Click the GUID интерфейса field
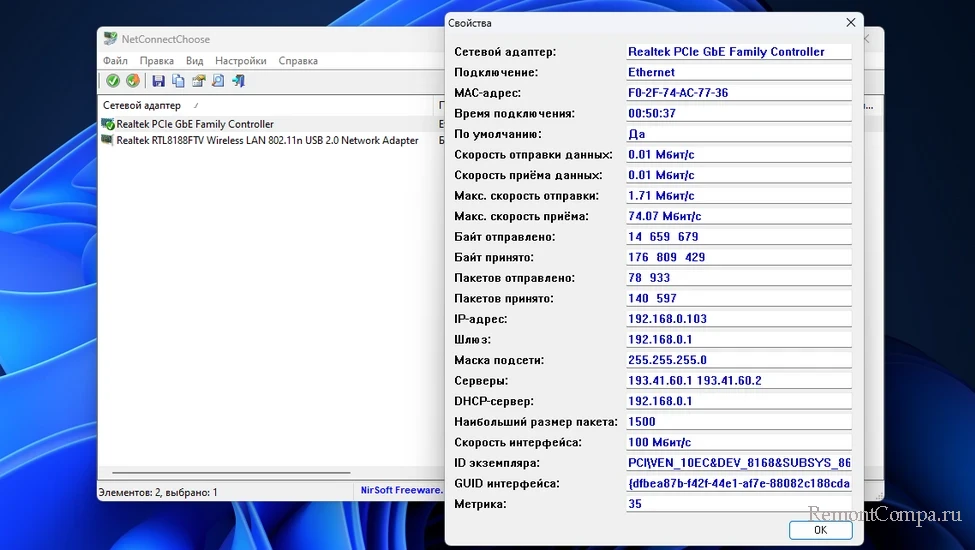 click(x=739, y=483)
